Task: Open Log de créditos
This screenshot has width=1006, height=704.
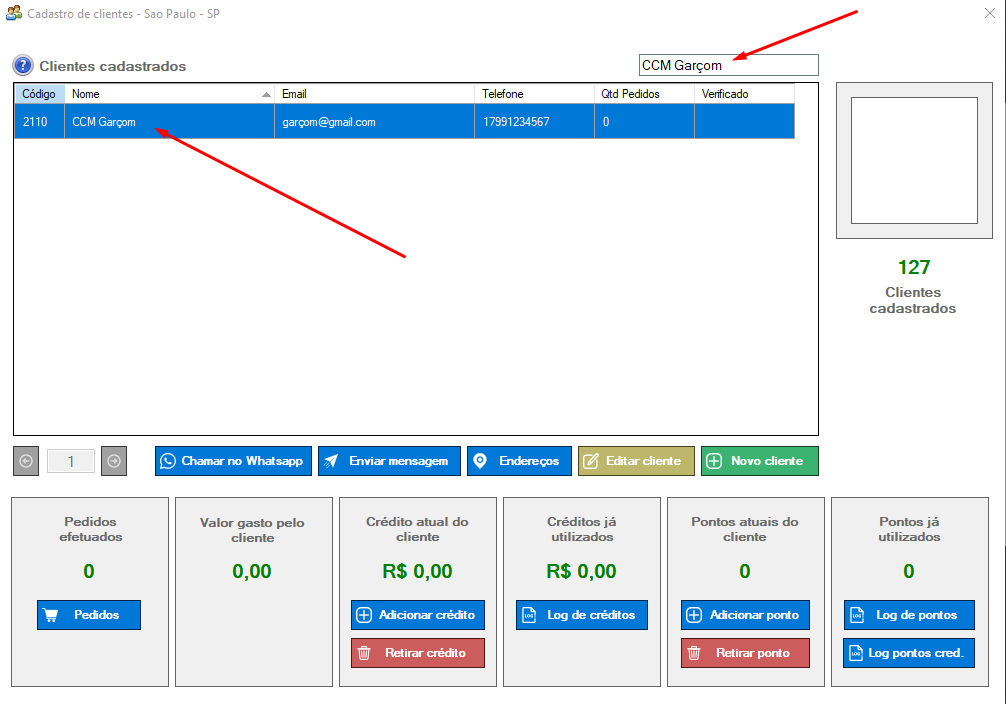Action: (581, 615)
